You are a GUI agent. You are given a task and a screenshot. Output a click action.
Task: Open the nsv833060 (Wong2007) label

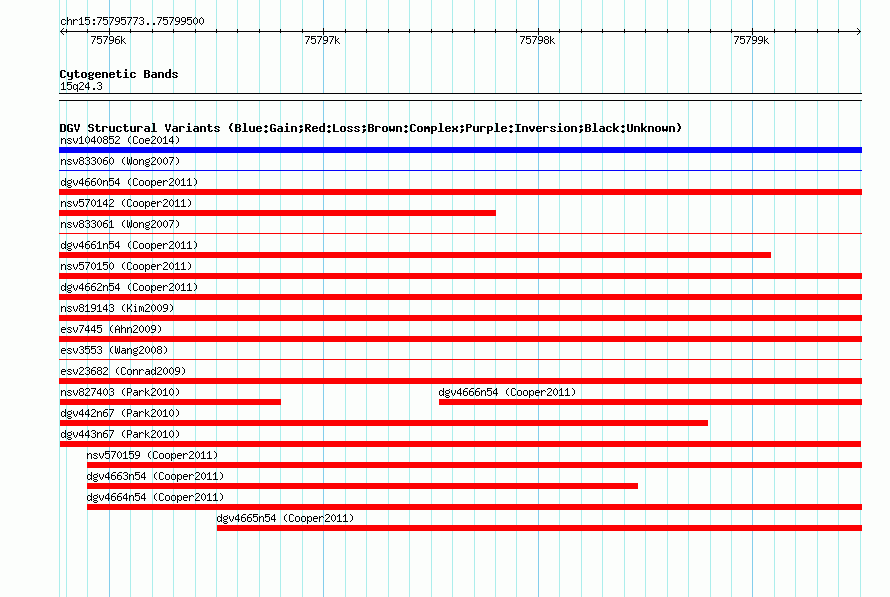120,161
